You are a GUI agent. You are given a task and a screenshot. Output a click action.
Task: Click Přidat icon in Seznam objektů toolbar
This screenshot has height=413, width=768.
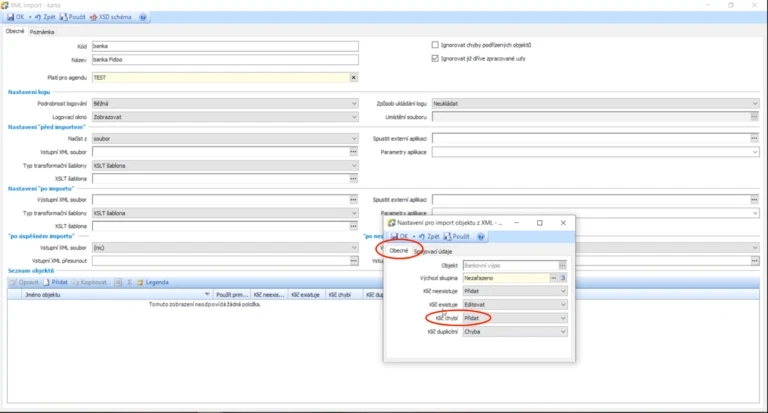pyautogui.click(x=47, y=282)
